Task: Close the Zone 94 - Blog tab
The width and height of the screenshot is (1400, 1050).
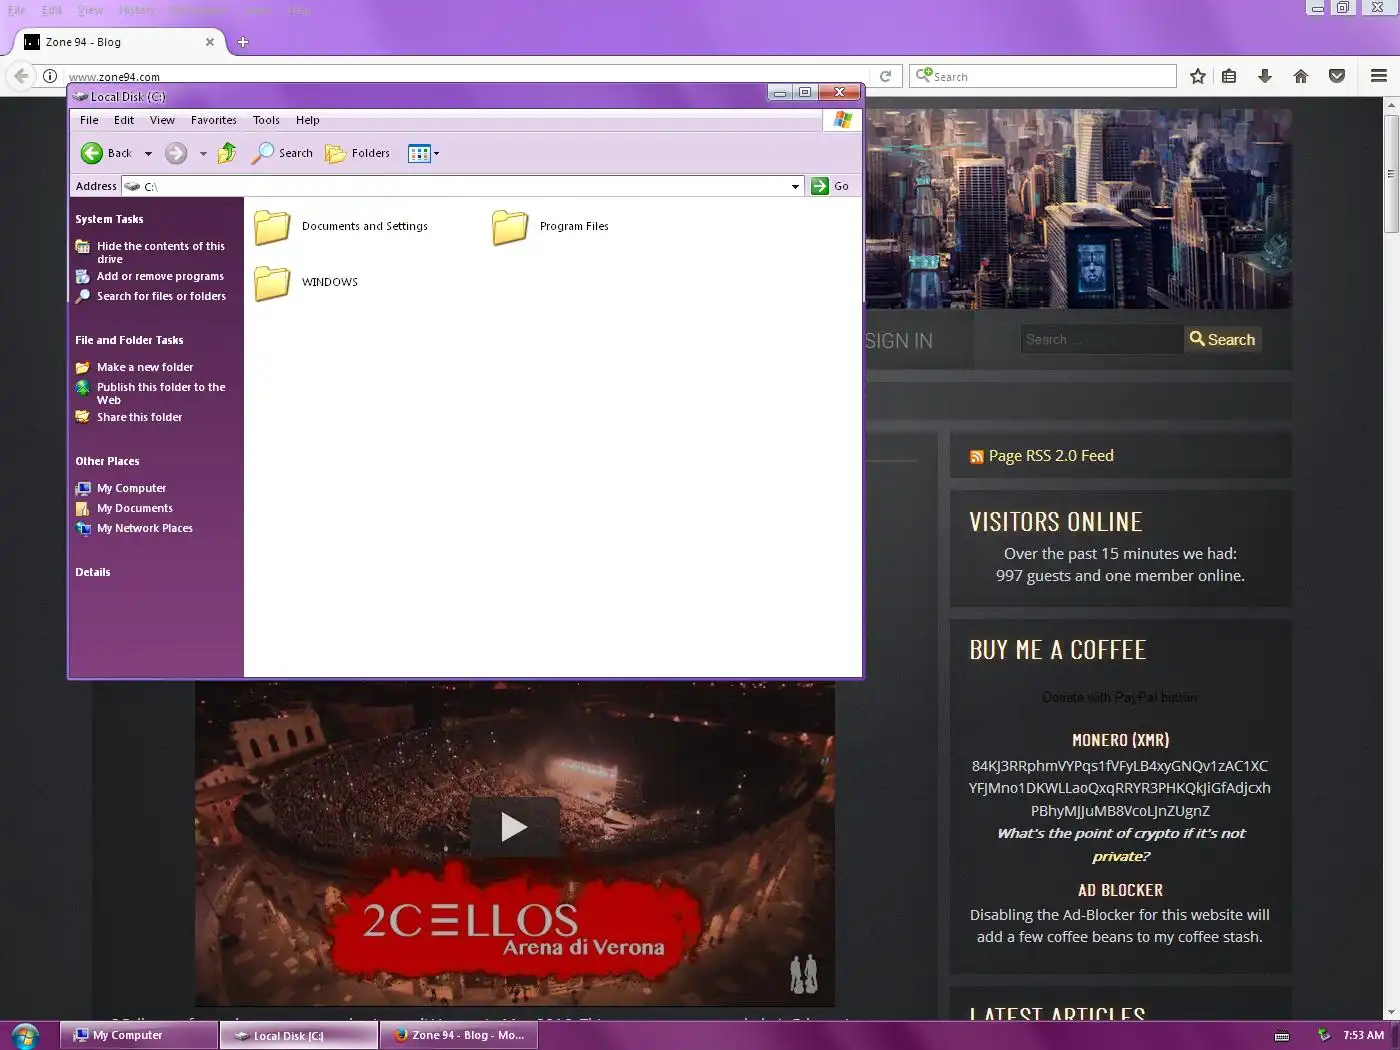Action: coord(210,42)
